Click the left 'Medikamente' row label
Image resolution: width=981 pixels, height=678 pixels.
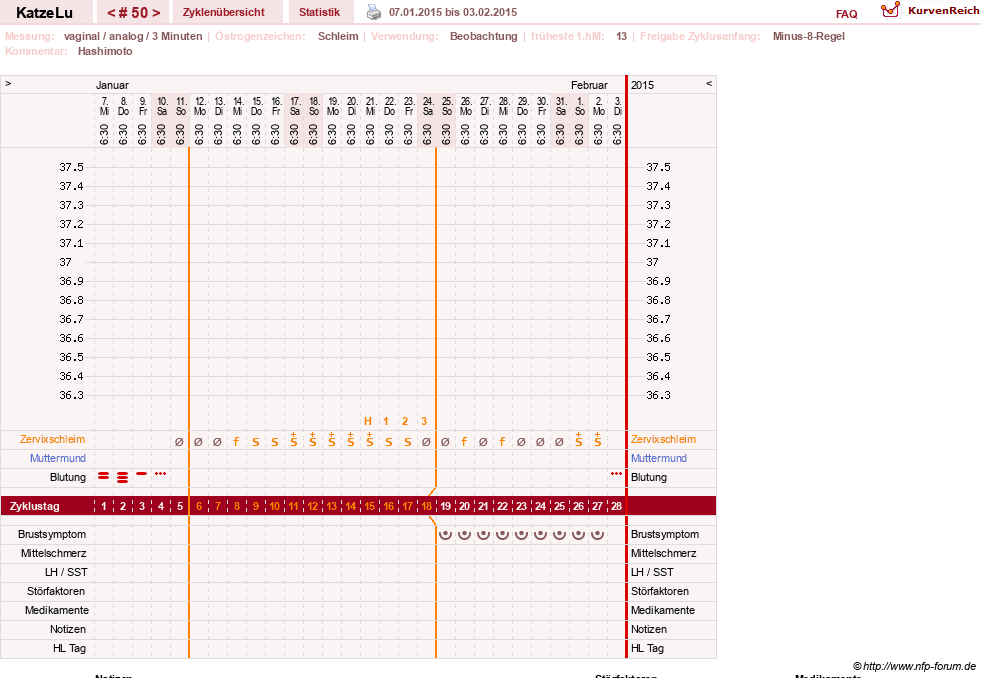(57, 610)
